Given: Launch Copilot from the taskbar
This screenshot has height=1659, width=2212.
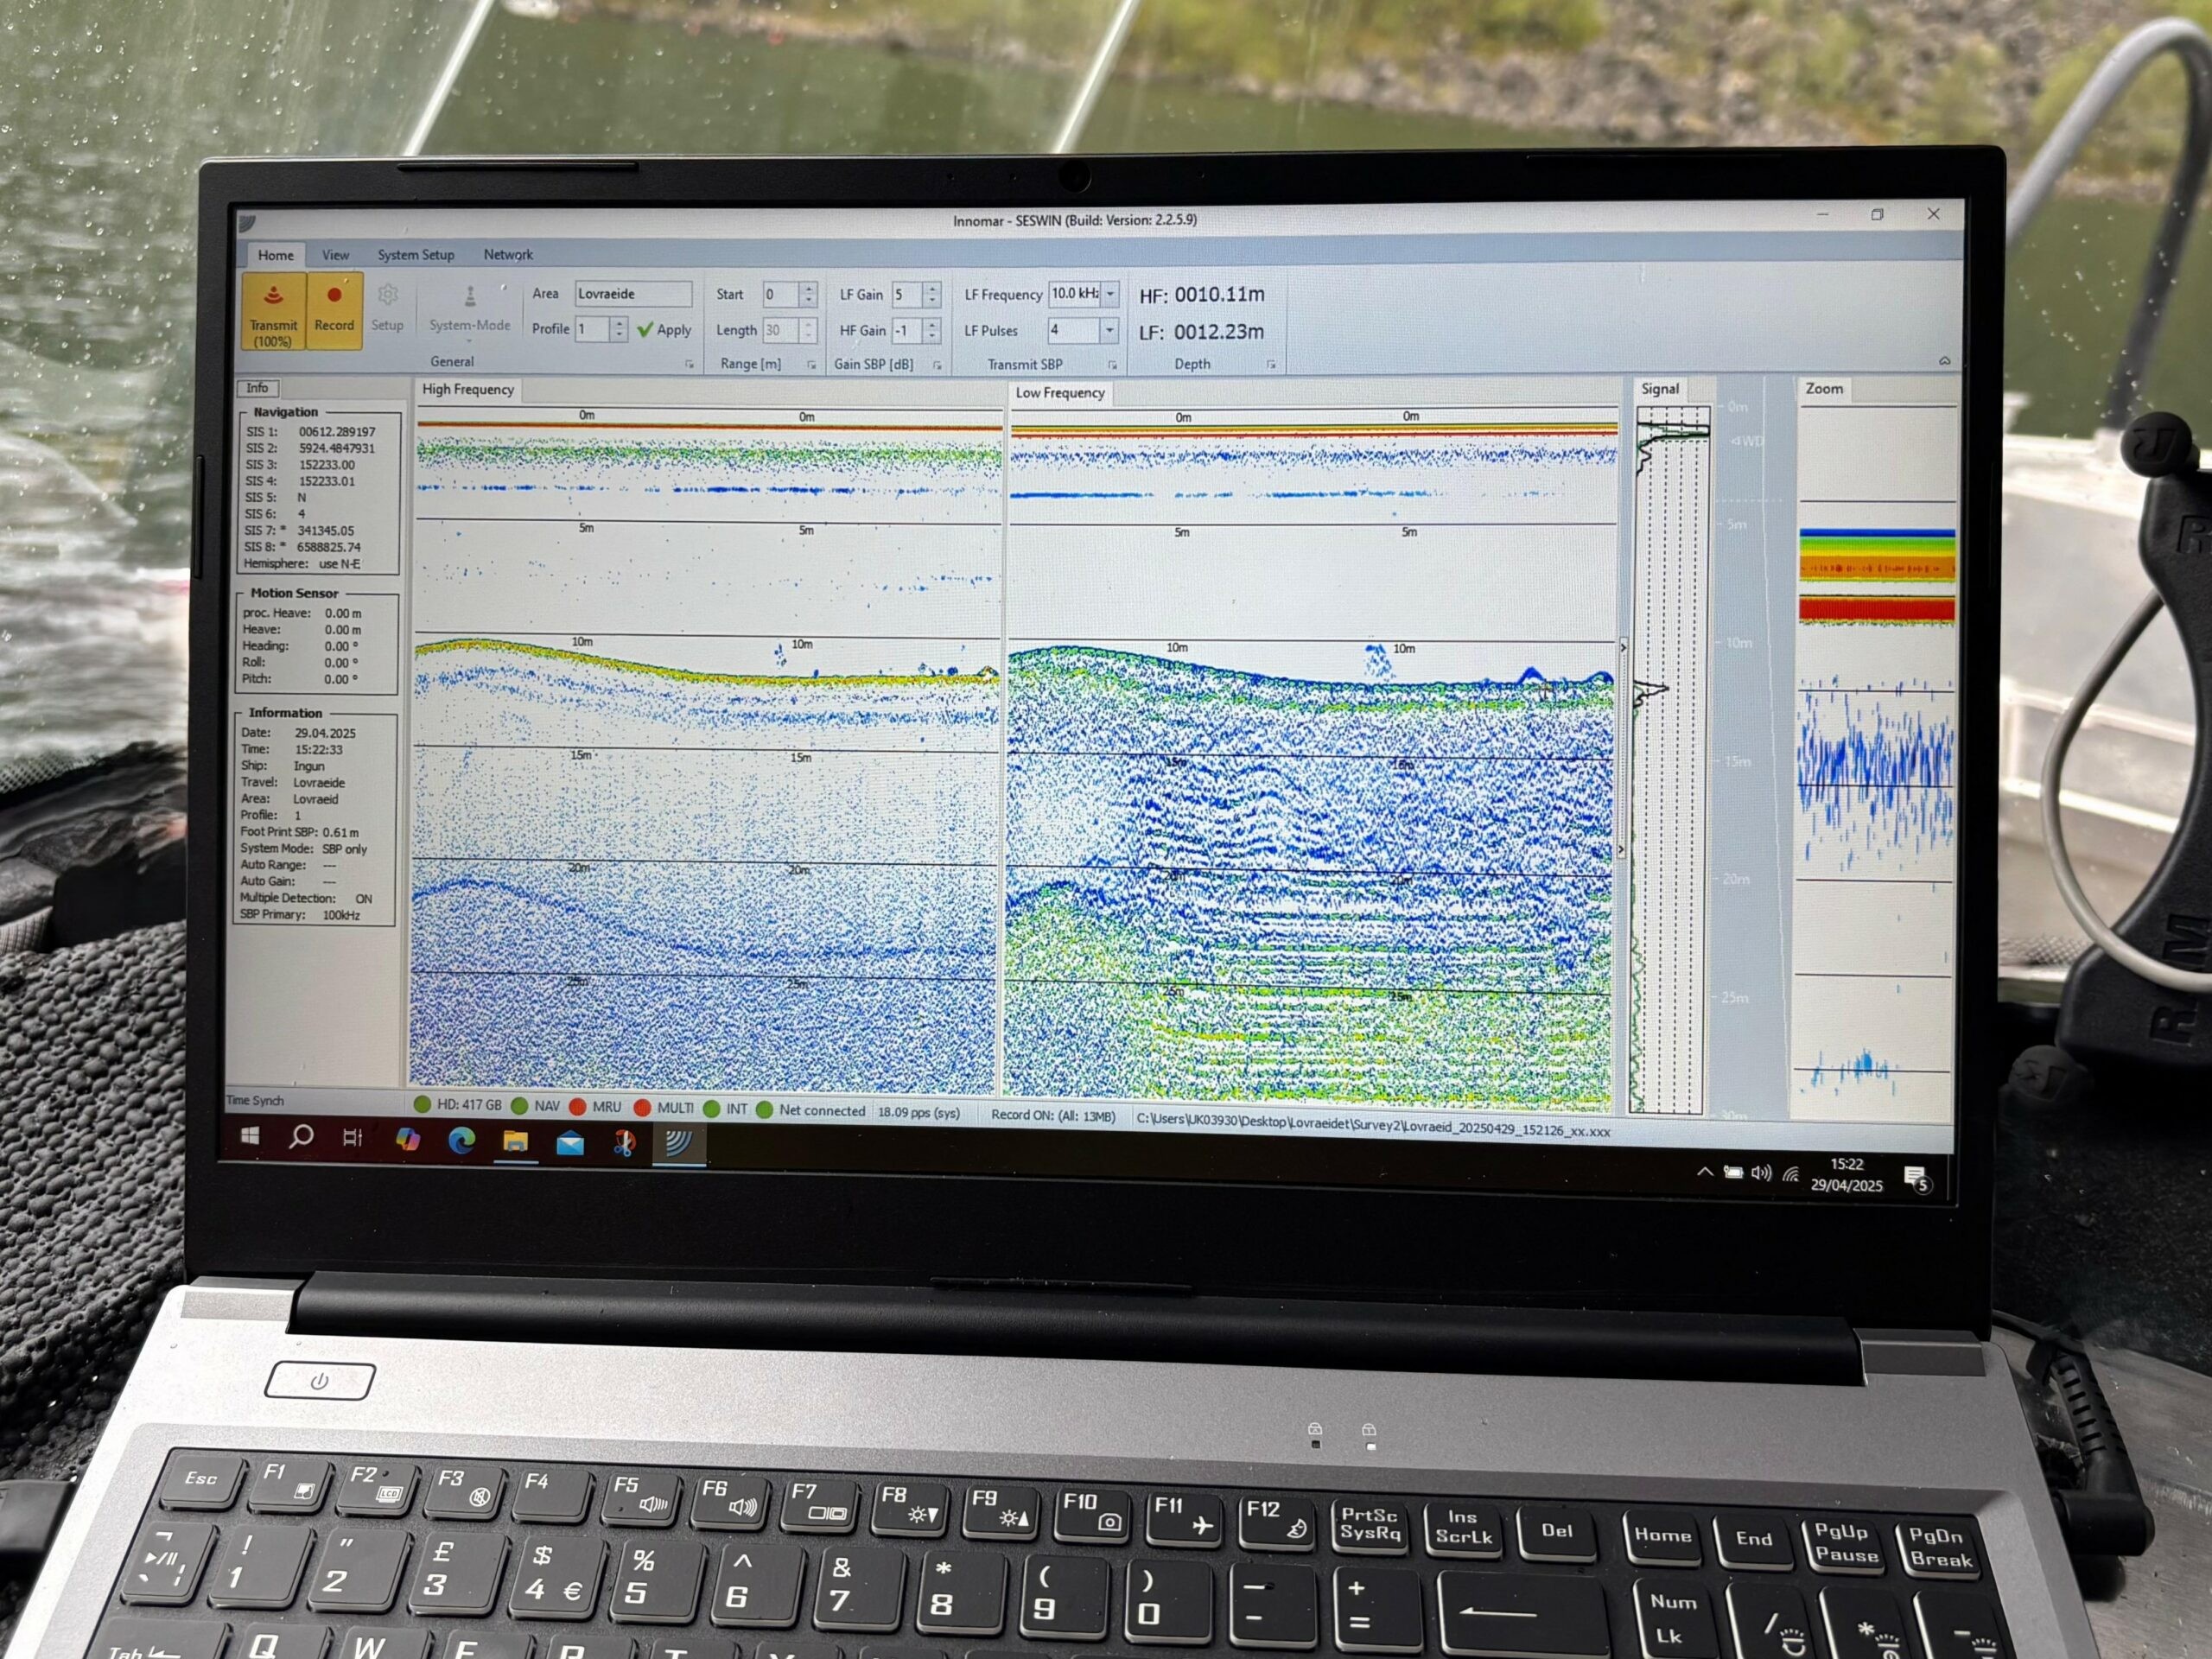Looking at the screenshot, I should coord(407,1139).
